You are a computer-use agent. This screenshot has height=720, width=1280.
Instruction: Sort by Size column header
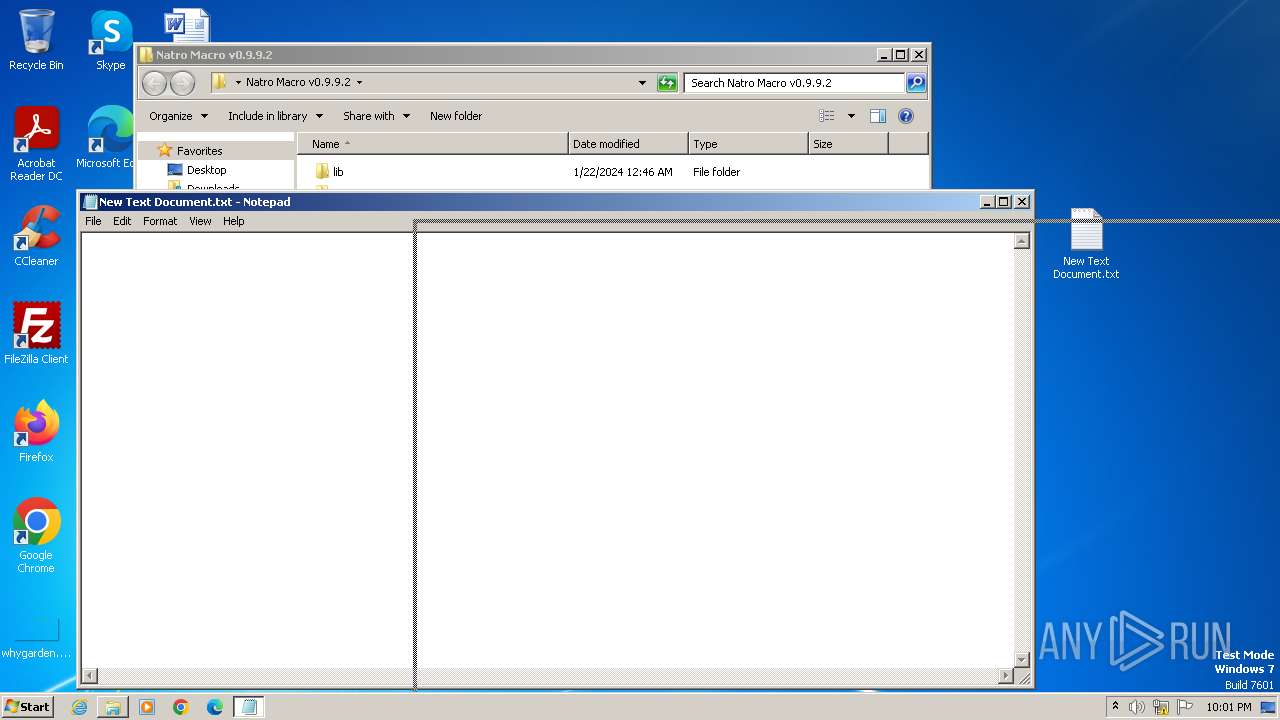click(x=848, y=144)
